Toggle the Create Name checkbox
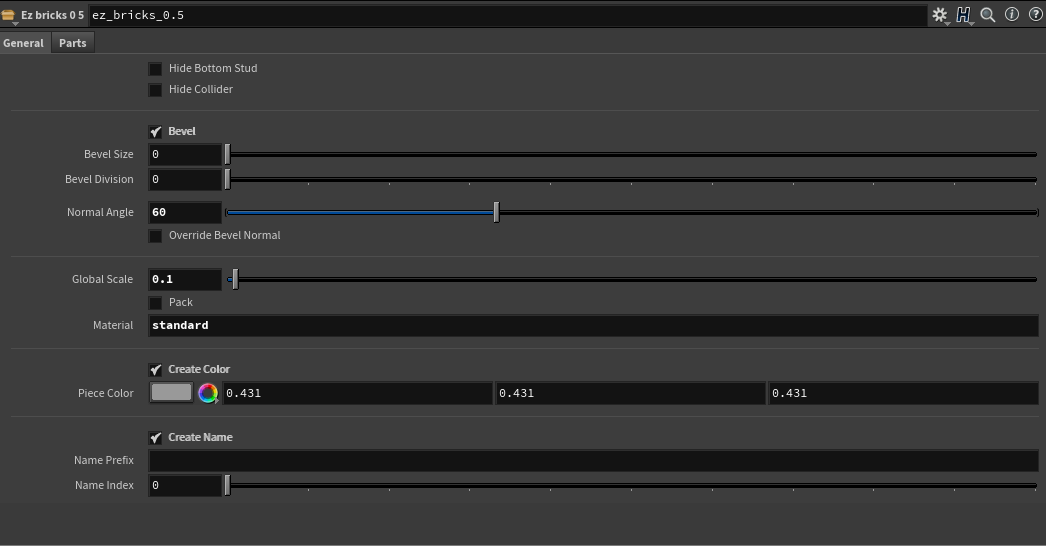1046x546 pixels. point(155,438)
